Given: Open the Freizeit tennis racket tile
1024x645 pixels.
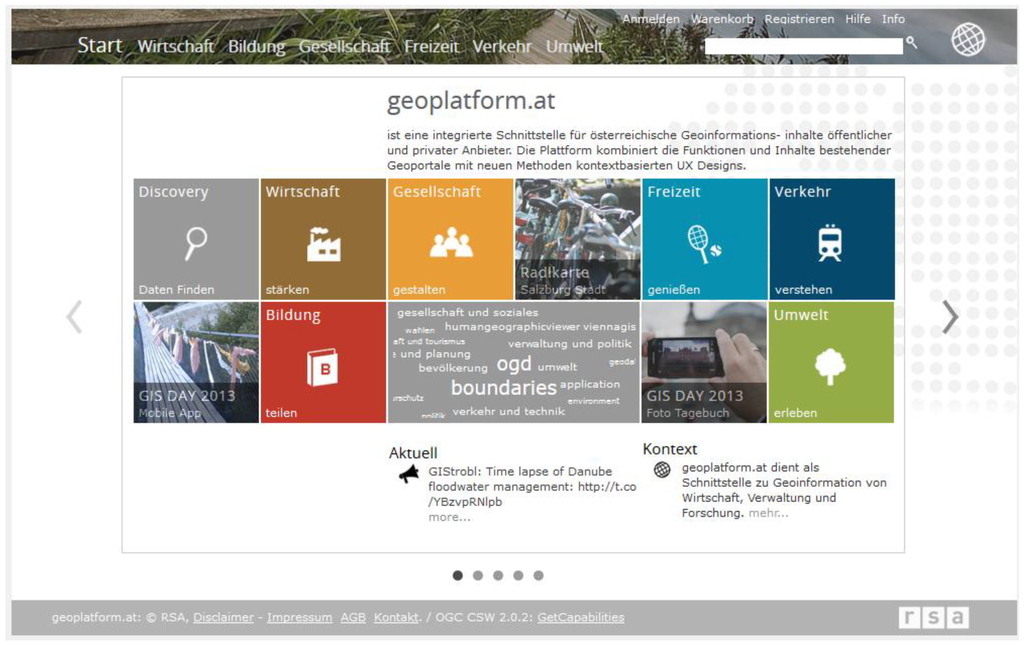Looking at the screenshot, I should 704,240.
